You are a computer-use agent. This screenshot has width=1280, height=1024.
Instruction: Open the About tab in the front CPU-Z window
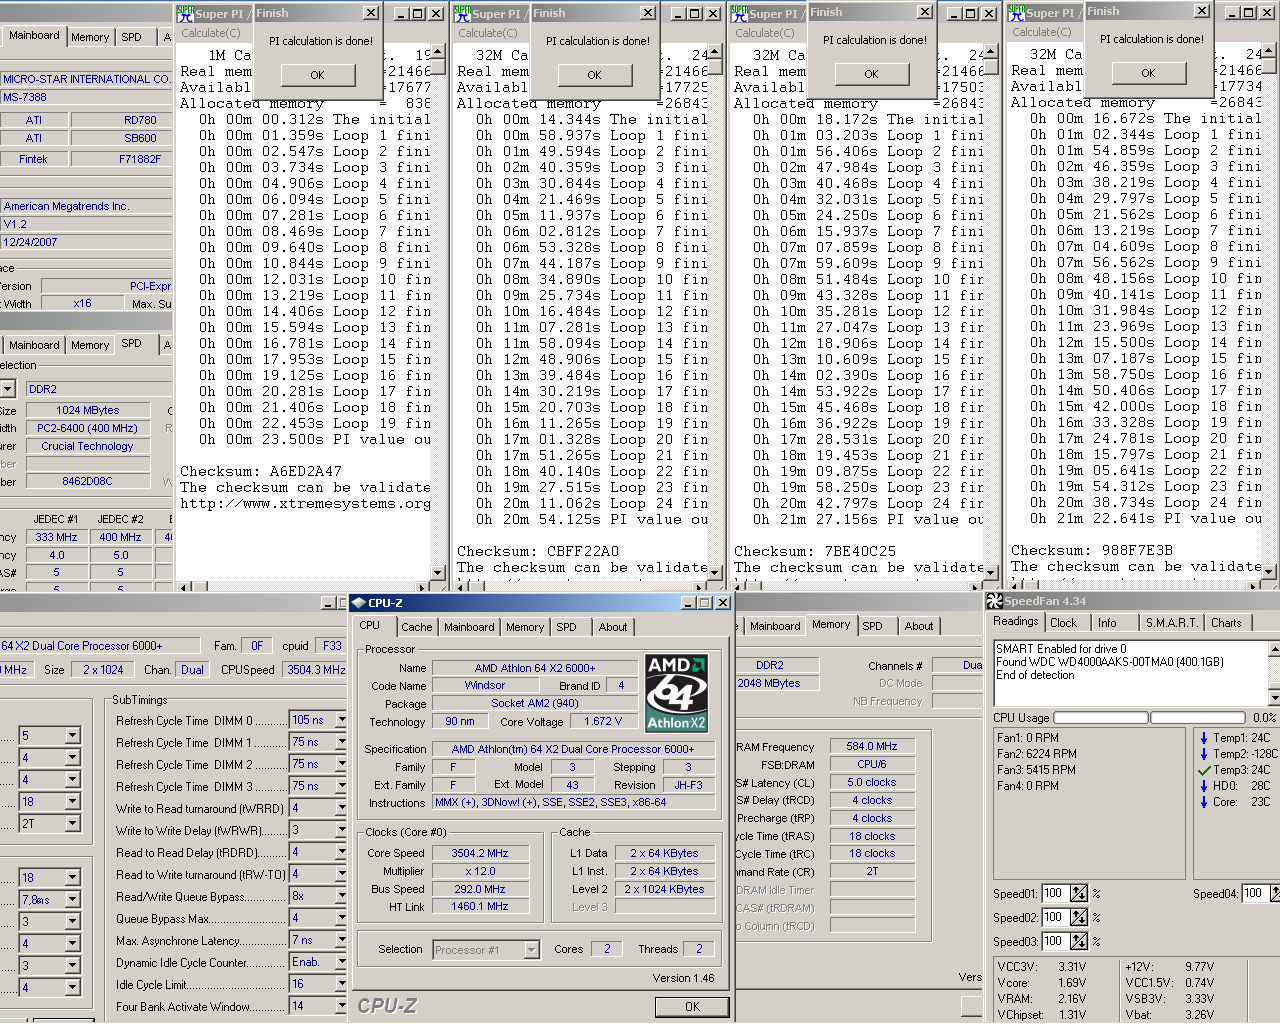613,627
